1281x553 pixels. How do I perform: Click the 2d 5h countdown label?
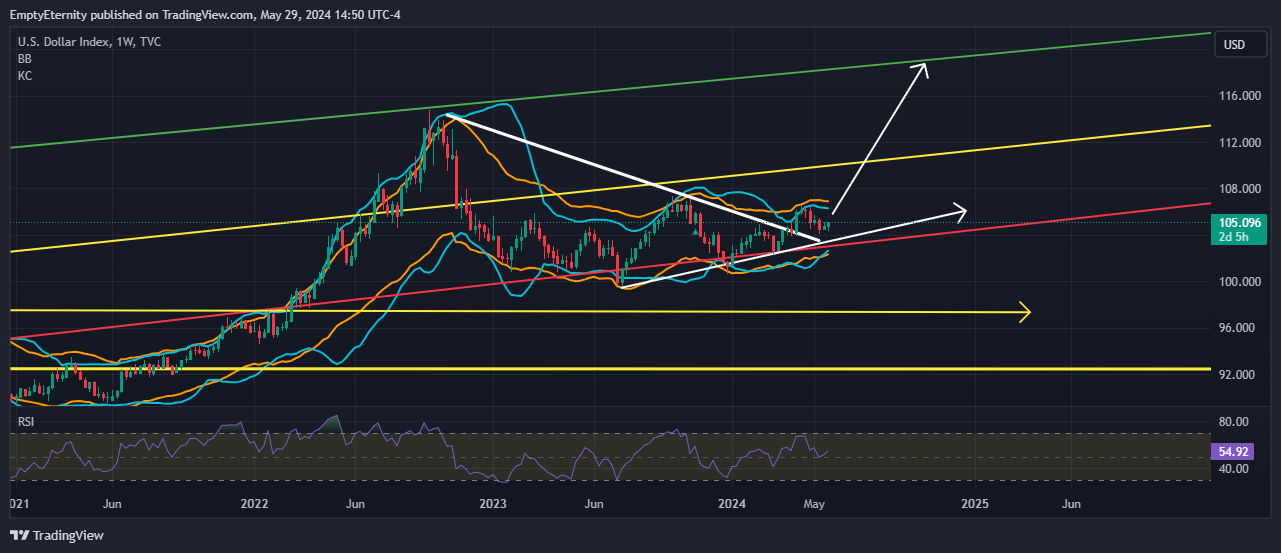pos(1232,237)
